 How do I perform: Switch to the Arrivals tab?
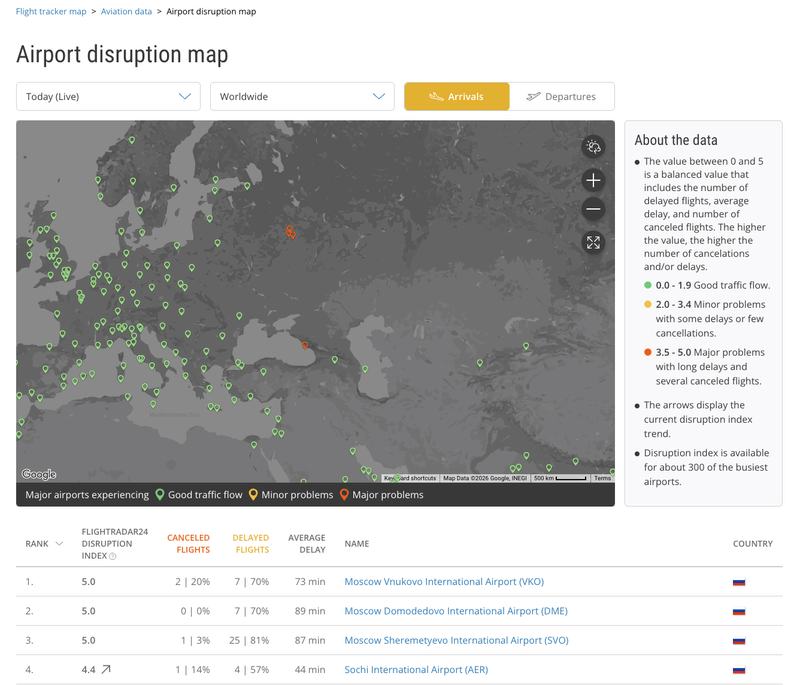click(457, 96)
